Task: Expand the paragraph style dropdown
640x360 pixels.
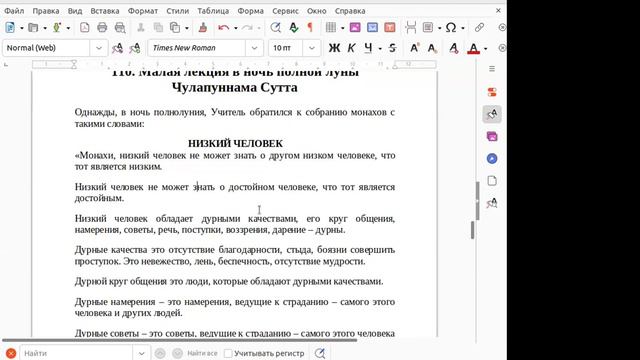Action: [99, 48]
